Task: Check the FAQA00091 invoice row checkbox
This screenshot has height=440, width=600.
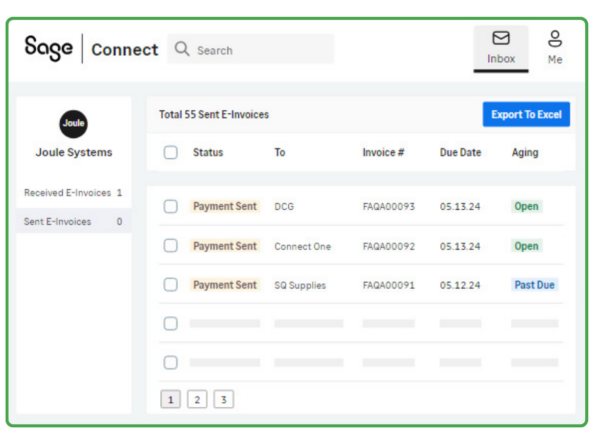Action: coord(170,285)
